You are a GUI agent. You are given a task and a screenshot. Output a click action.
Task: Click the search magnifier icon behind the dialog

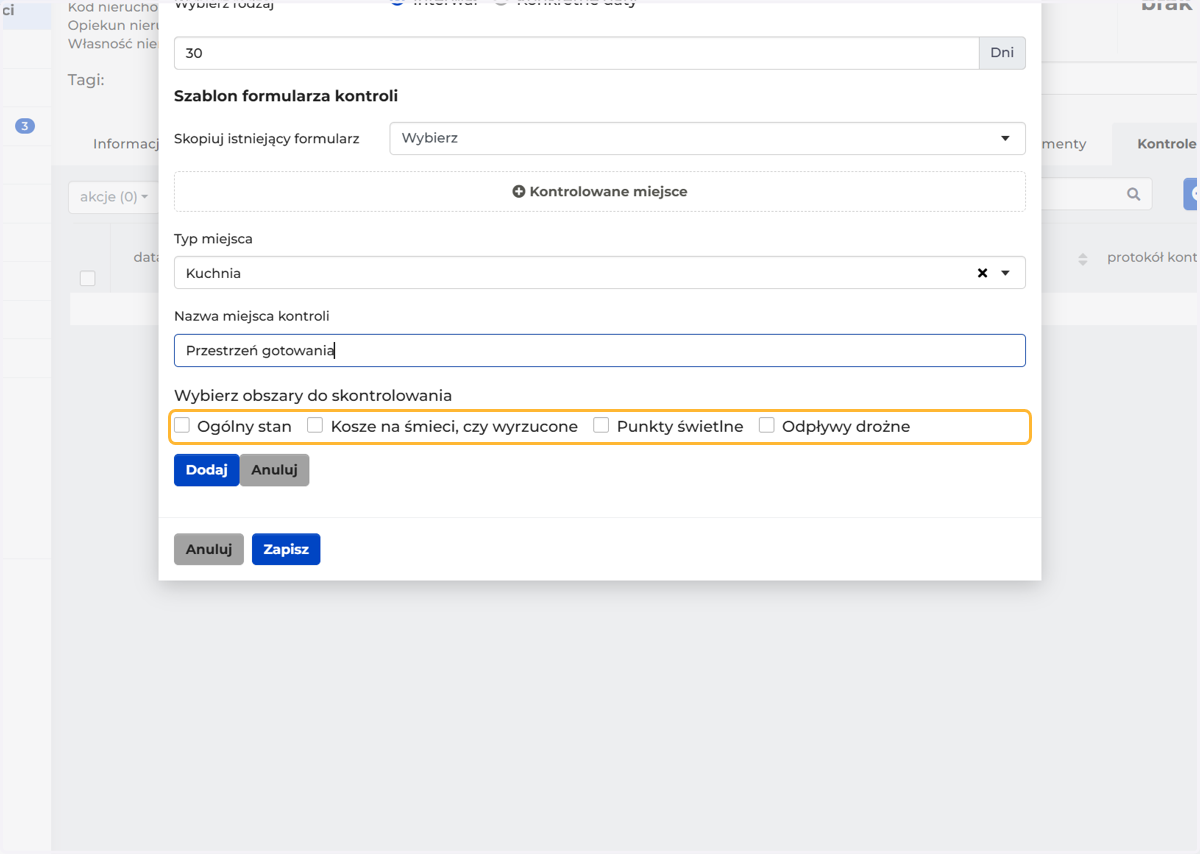pos(1133,194)
